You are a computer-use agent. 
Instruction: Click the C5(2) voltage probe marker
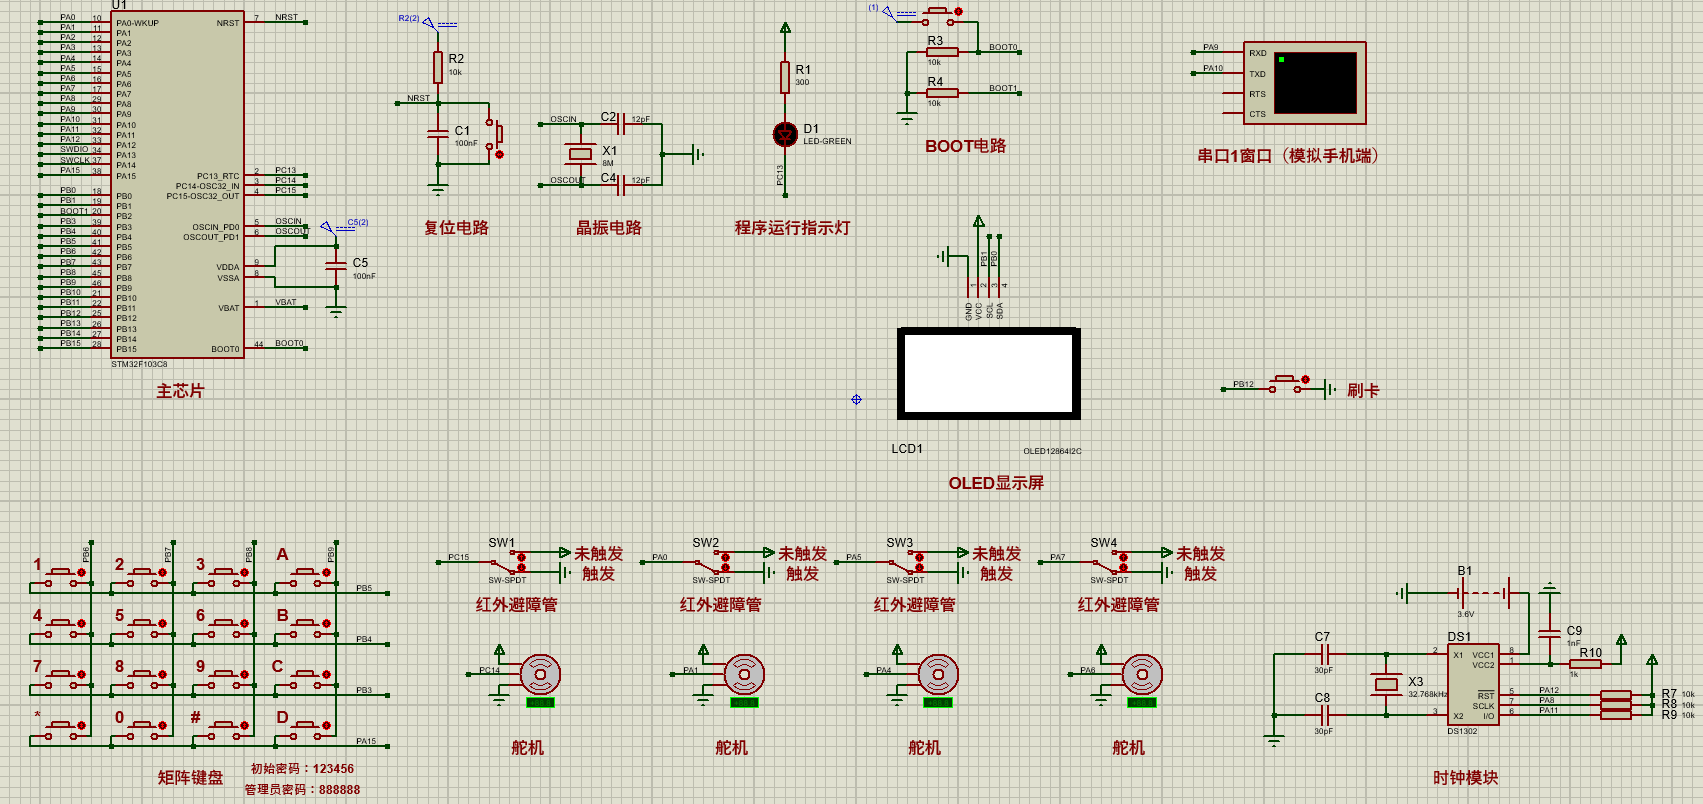pyautogui.click(x=327, y=226)
